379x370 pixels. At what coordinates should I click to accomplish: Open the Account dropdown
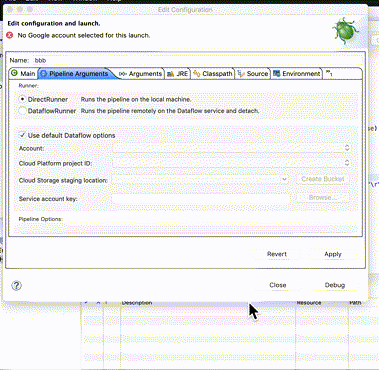point(232,148)
